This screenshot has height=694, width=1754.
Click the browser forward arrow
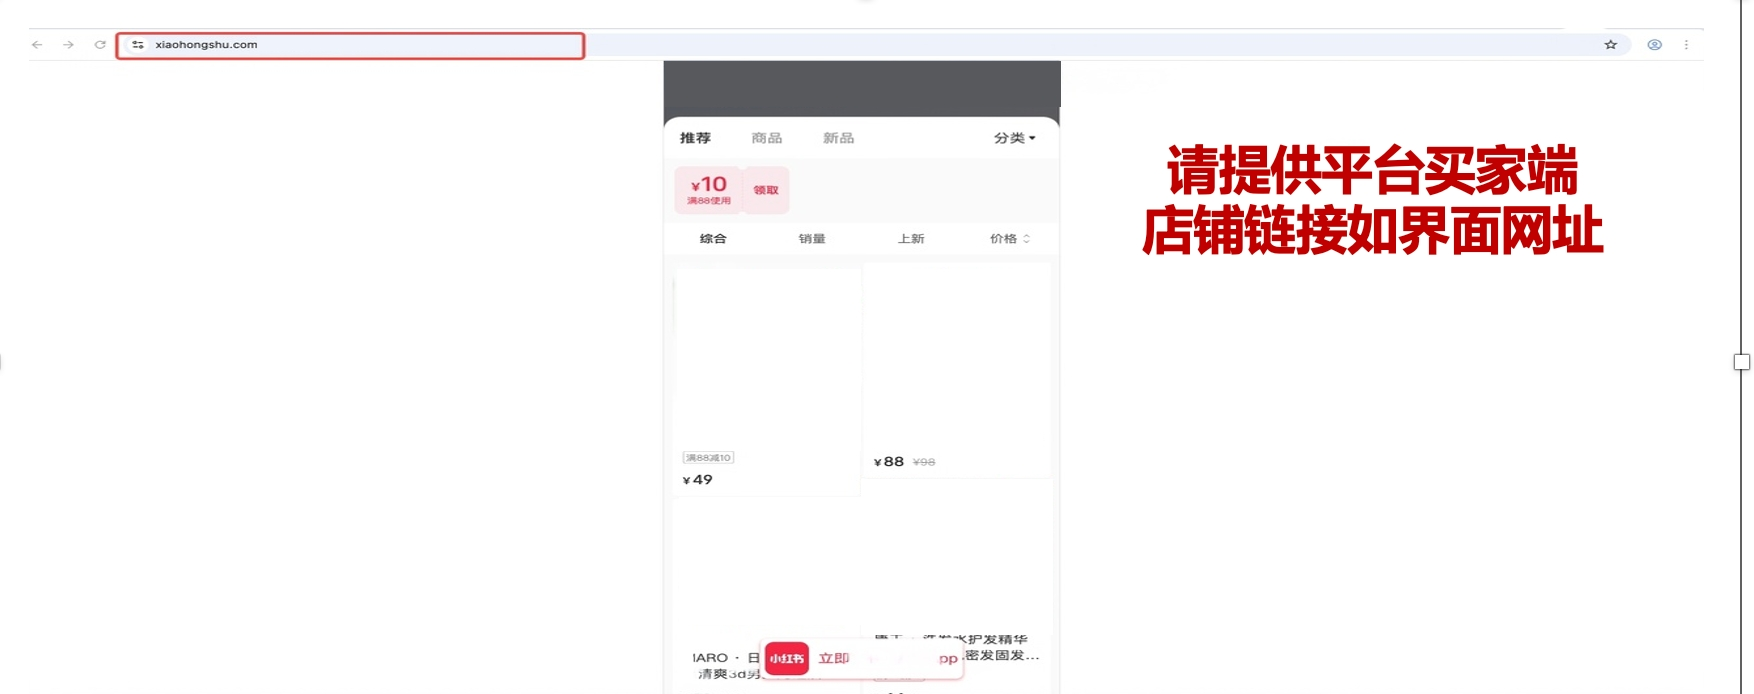point(68,45)
